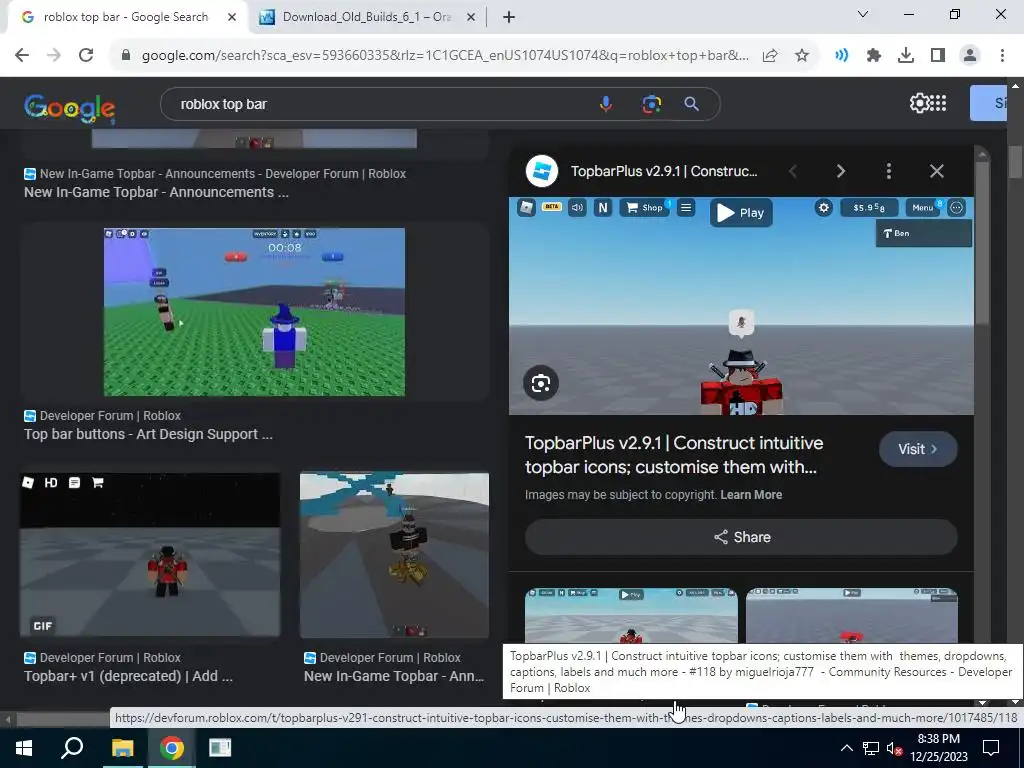The image size is (1024, 768).
Task: Close the Download_Old_Builds tab
Action: [470, 17]
